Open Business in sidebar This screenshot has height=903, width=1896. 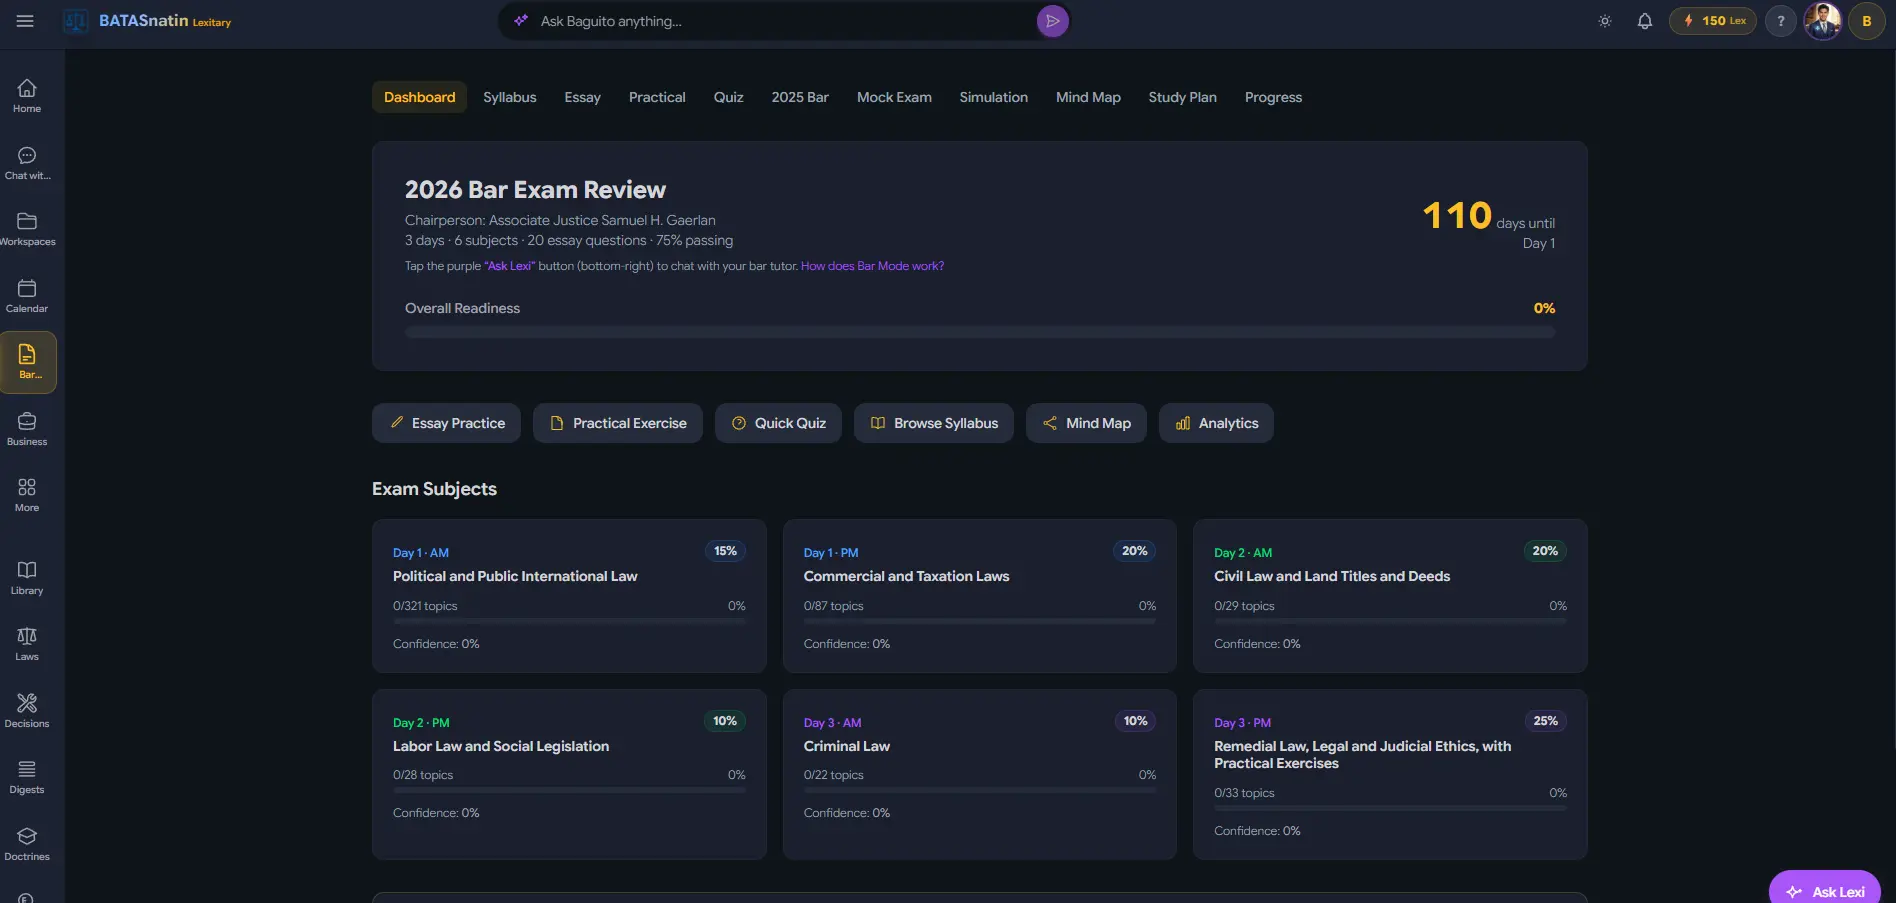click(27, 429)
